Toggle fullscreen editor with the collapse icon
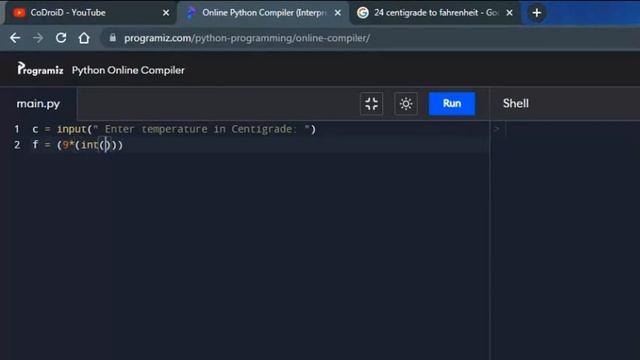640x360 pixels. point(371,104)
